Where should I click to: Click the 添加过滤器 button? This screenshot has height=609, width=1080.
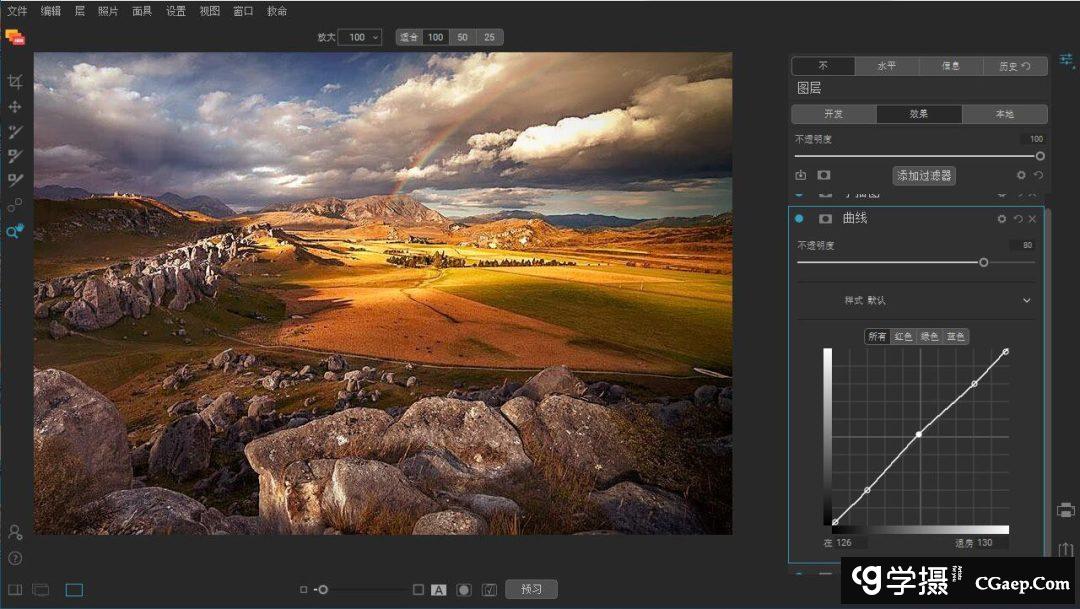click(x=924, y=176)
